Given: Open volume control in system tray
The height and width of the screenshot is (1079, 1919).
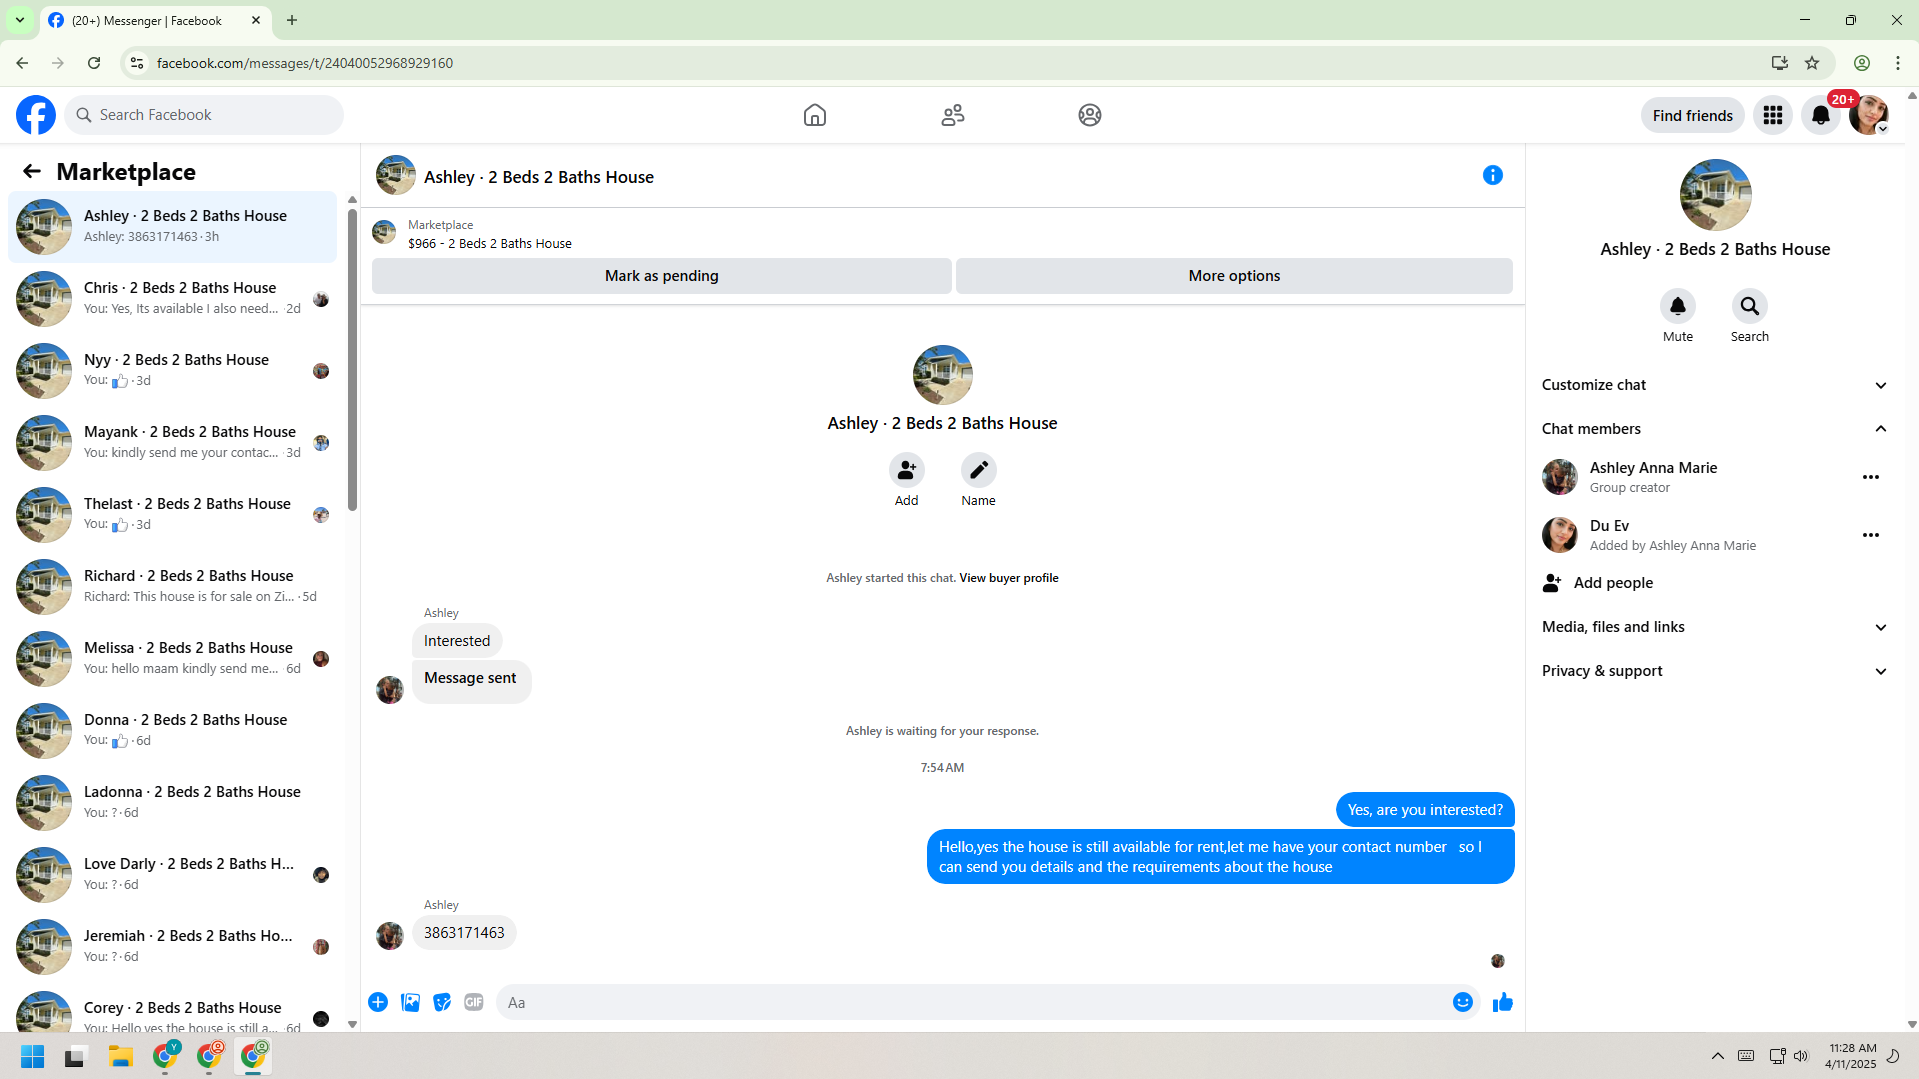Looking at the screenshot, I should (1801, 1056).
